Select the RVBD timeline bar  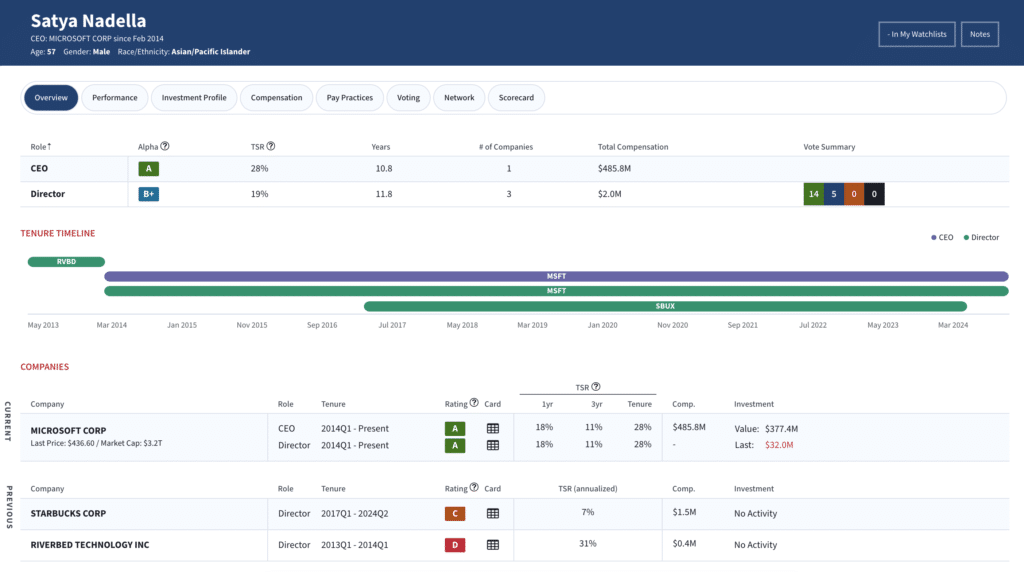coord(66,262)
